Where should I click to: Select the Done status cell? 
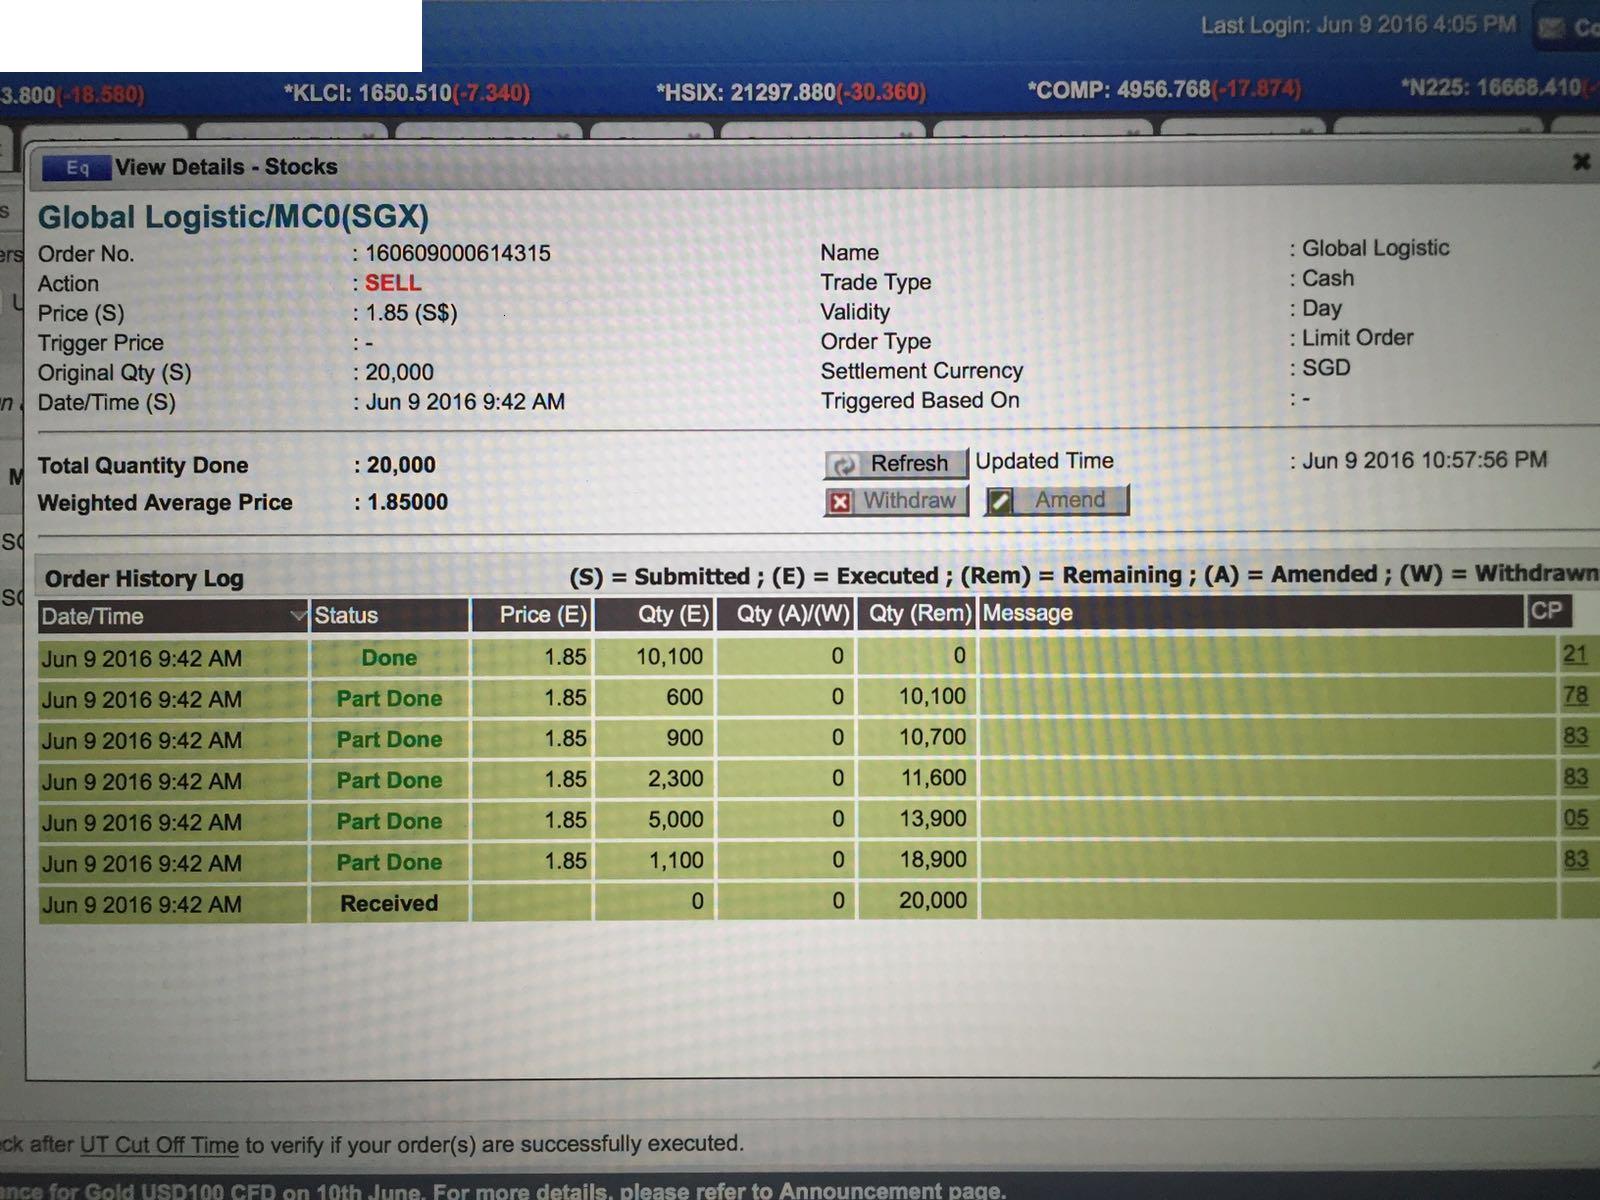[x=389, y=658]
